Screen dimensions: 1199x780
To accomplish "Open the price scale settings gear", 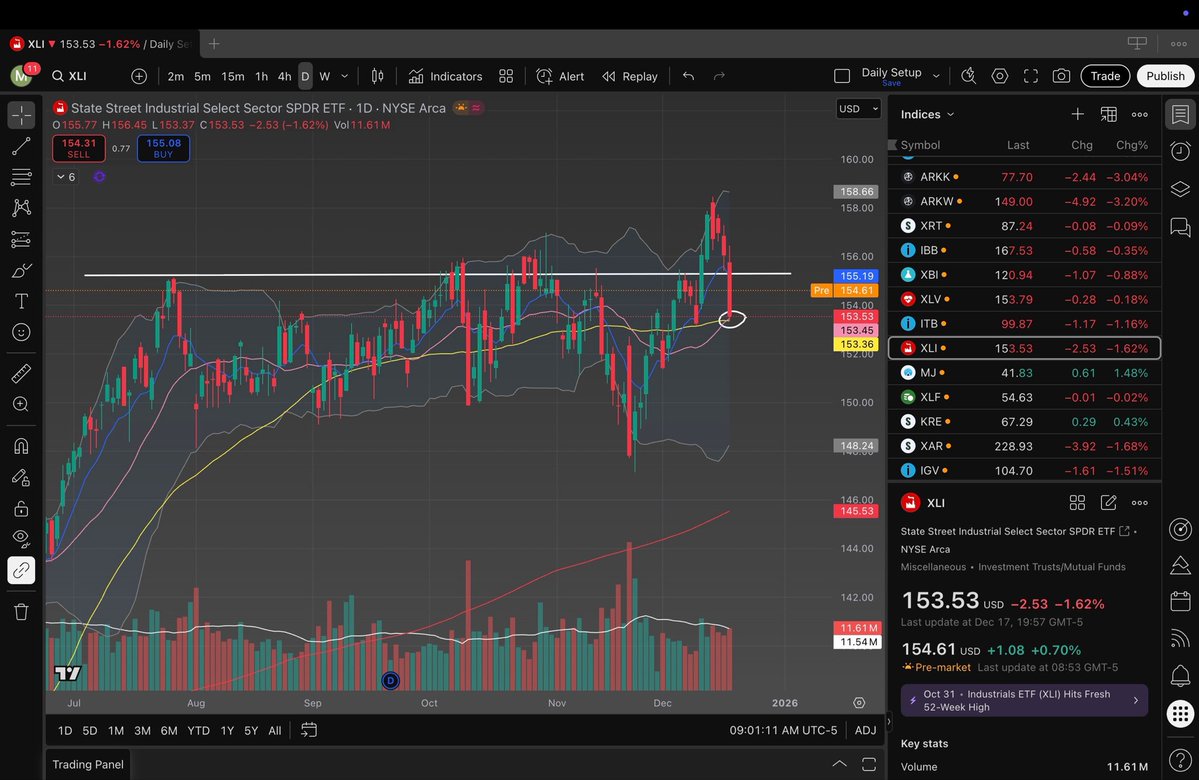I will [x=859, y=703].
